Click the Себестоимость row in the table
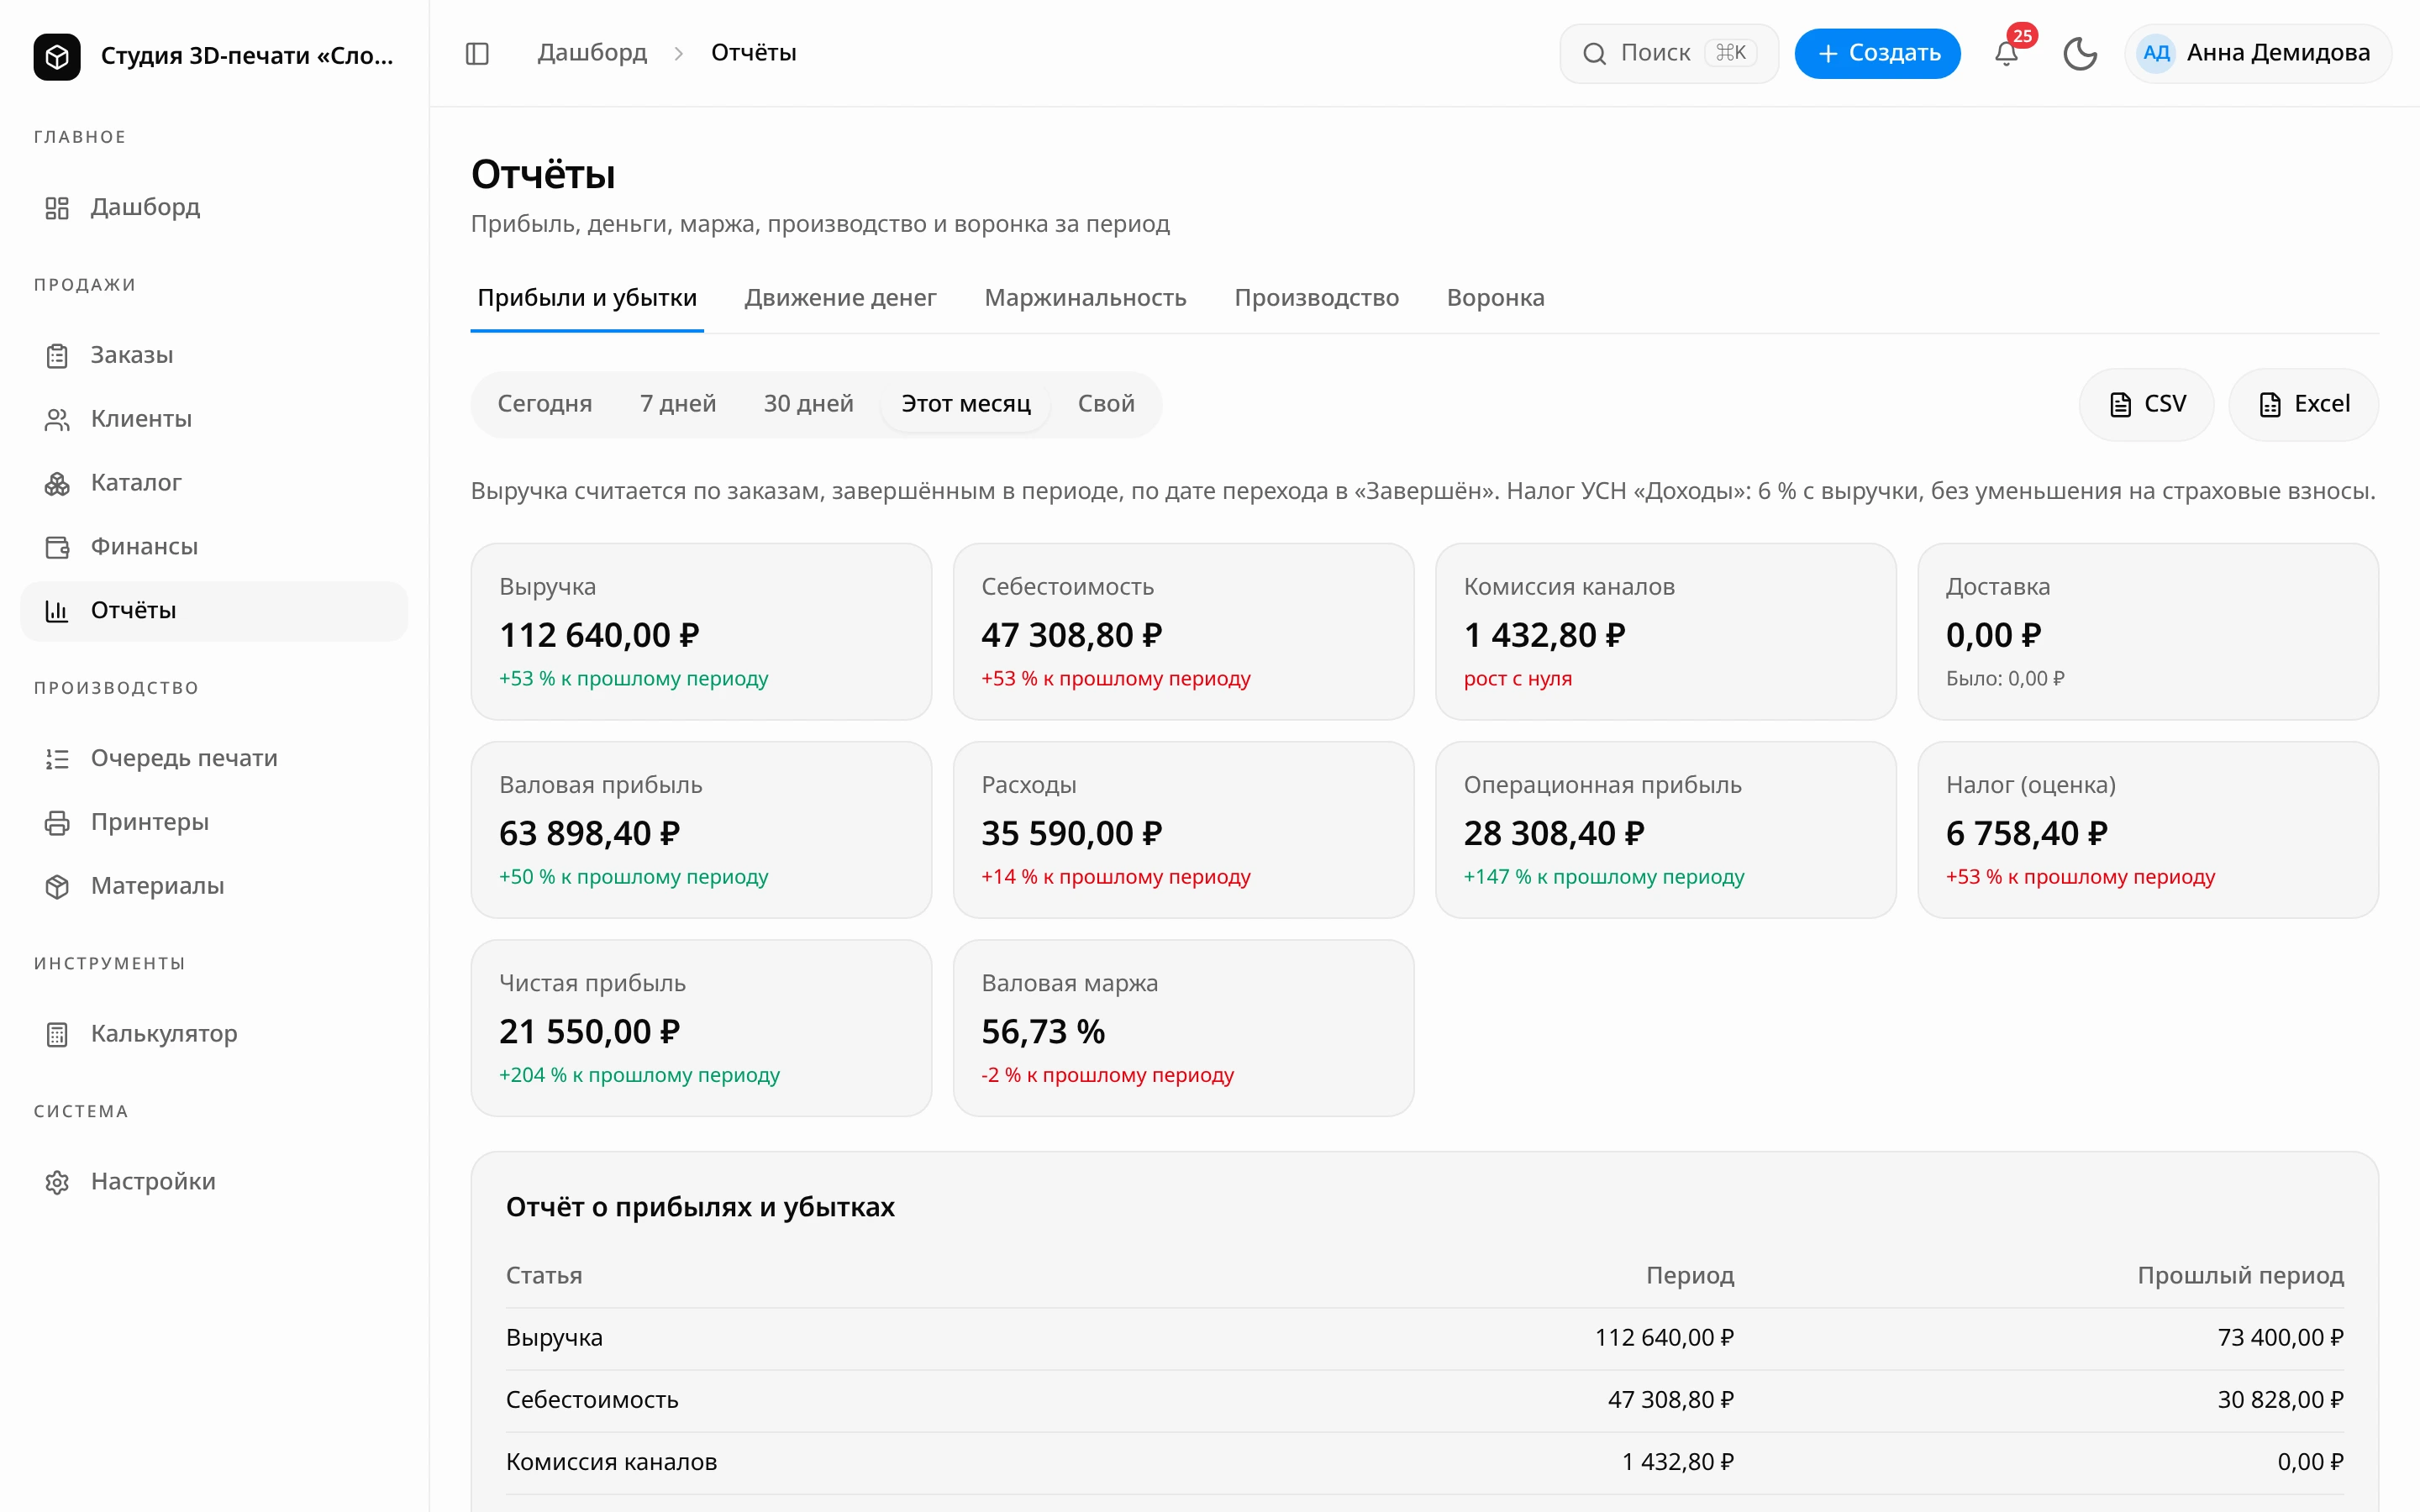Image resolution: width=2420 pixels, height=1512 pixels. [x=1425, y=1400]
